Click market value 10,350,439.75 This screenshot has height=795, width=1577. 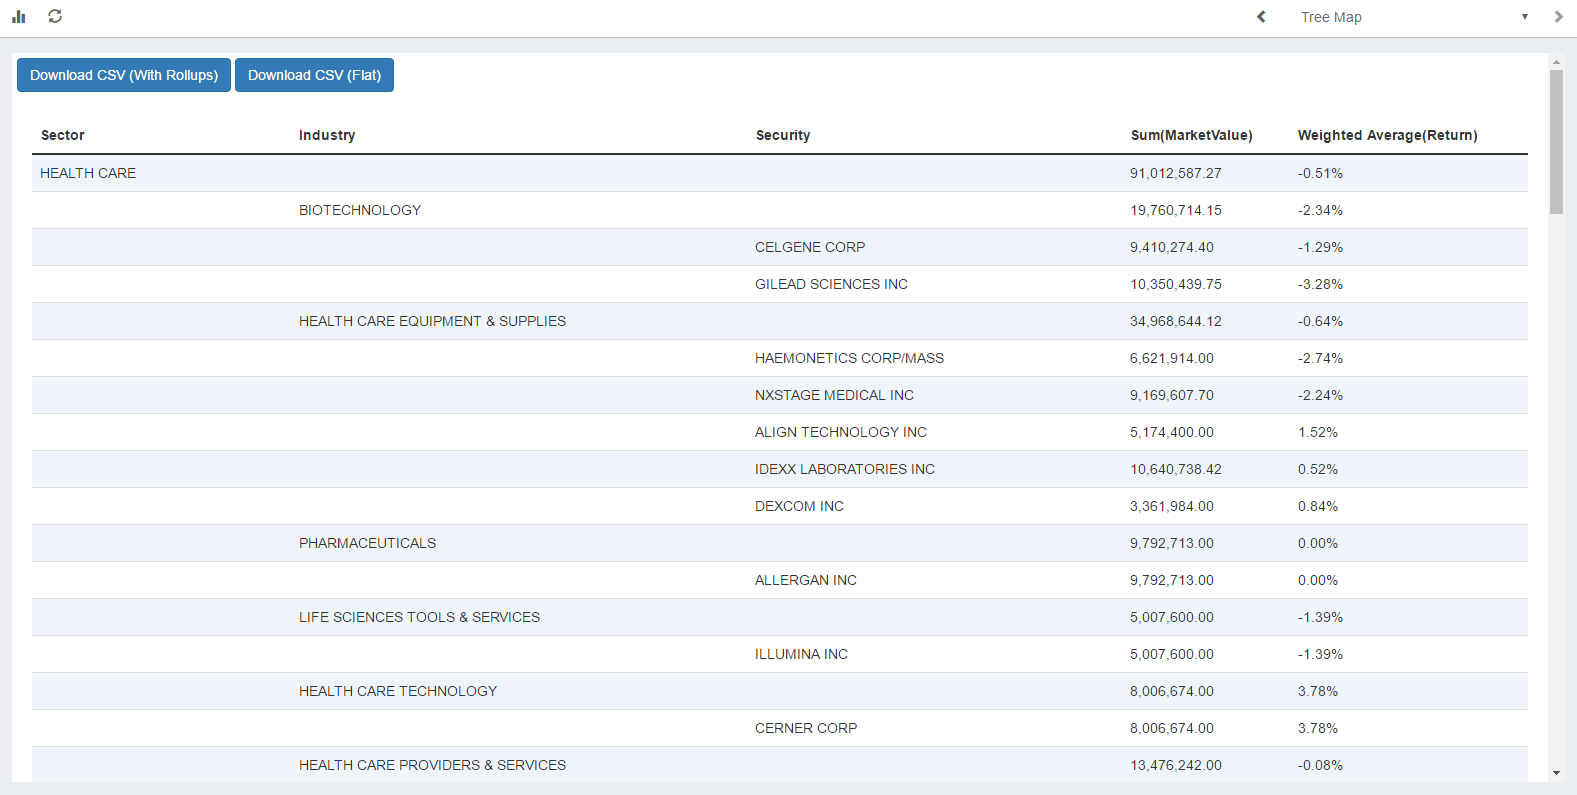coord(1176,284)
